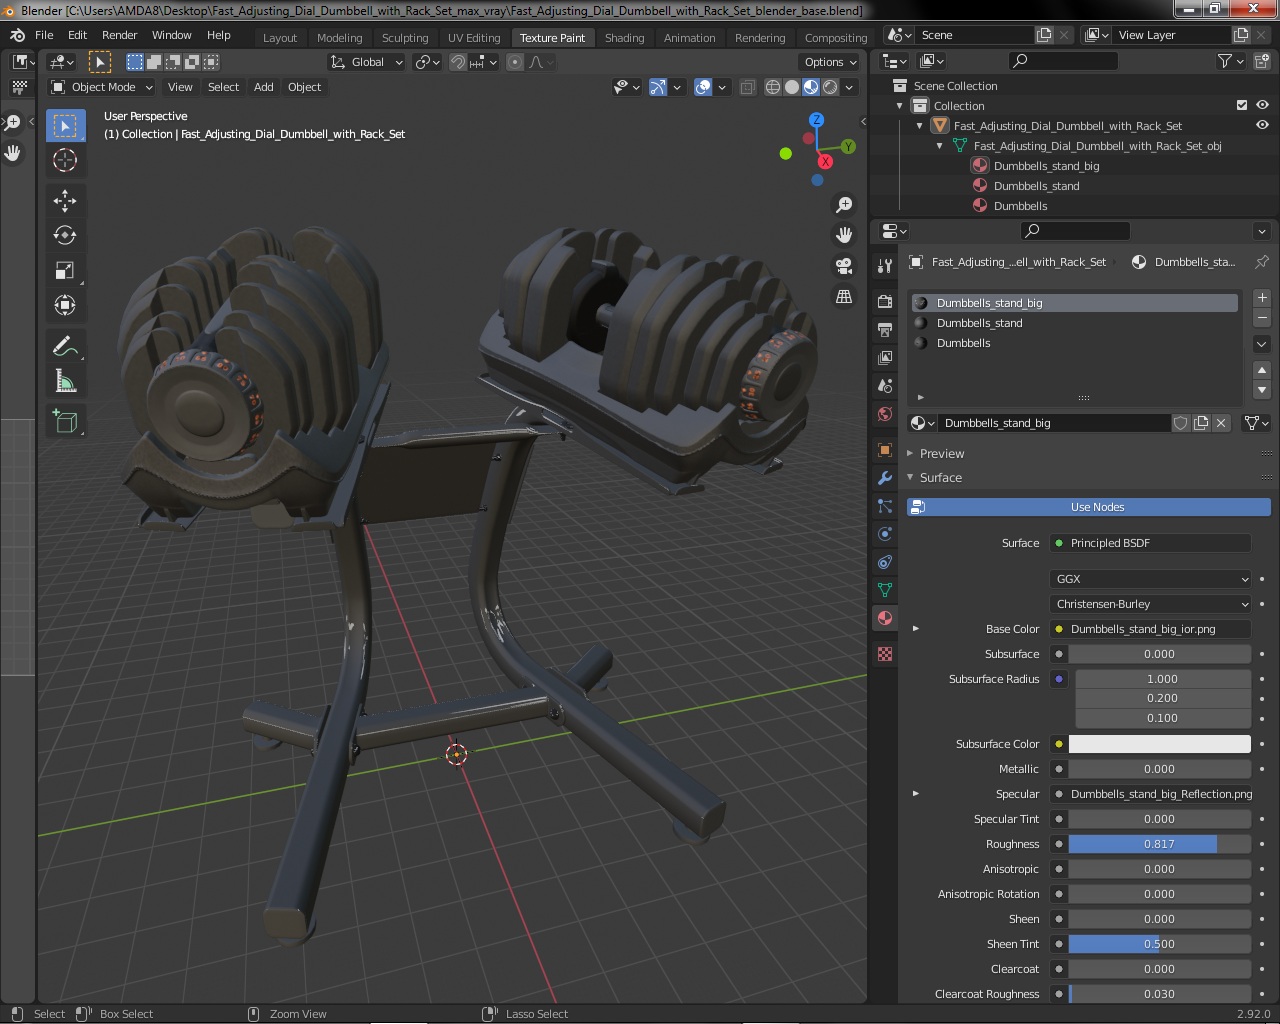Open the GGX distribution dropdown
This screenshot has width=1280, height=1024.
(x=1151, y=579)
